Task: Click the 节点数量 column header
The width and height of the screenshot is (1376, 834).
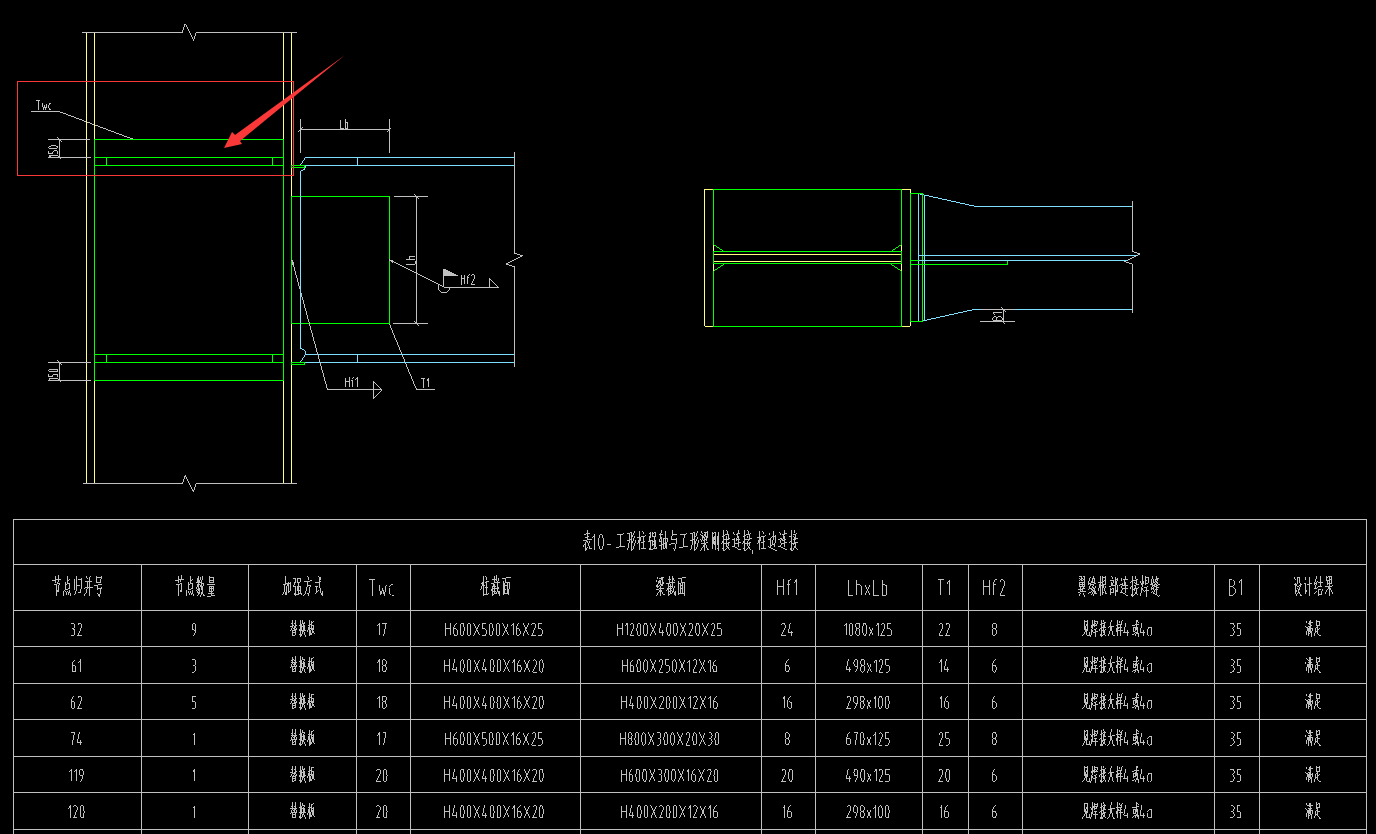Action: point(194,587)
